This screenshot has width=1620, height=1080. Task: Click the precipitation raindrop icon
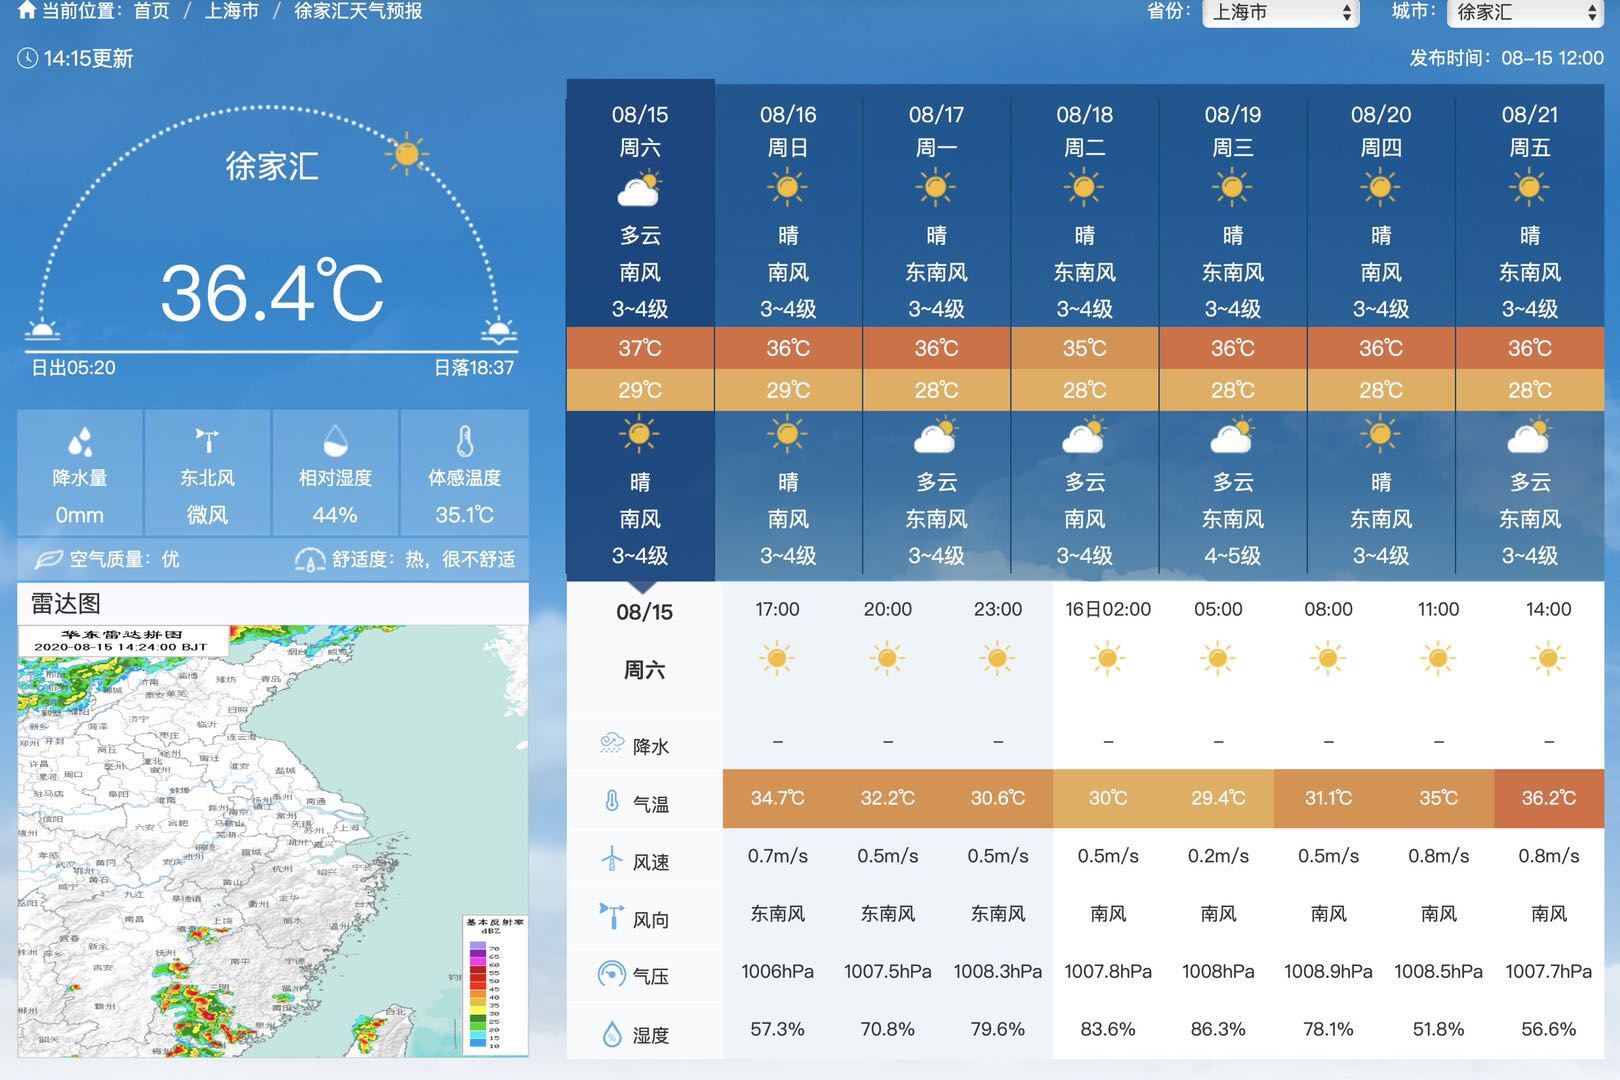pos(80,441)
